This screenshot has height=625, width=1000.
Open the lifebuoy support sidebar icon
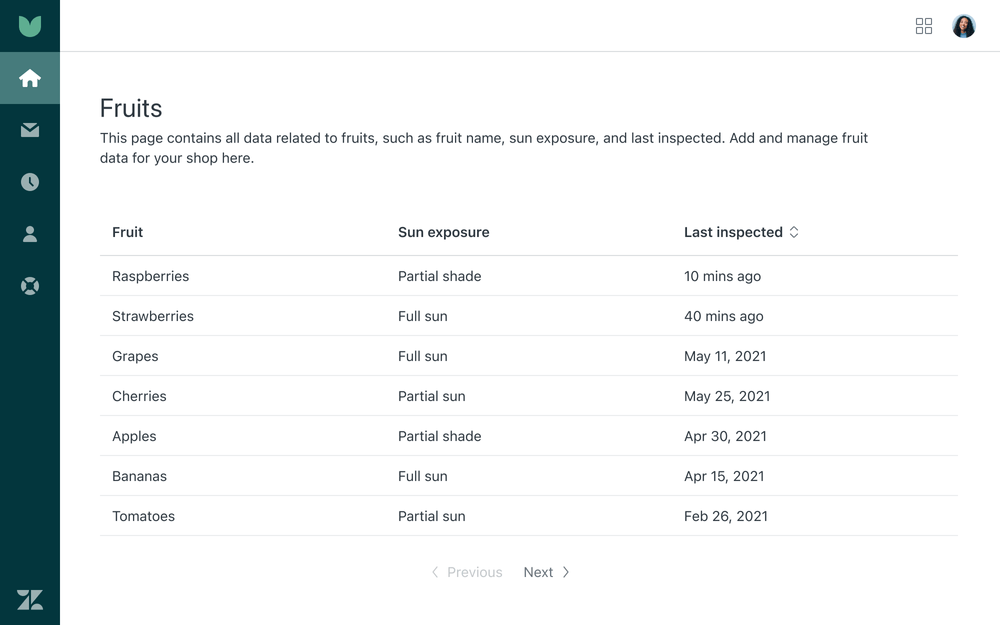[x=30, y=286]
